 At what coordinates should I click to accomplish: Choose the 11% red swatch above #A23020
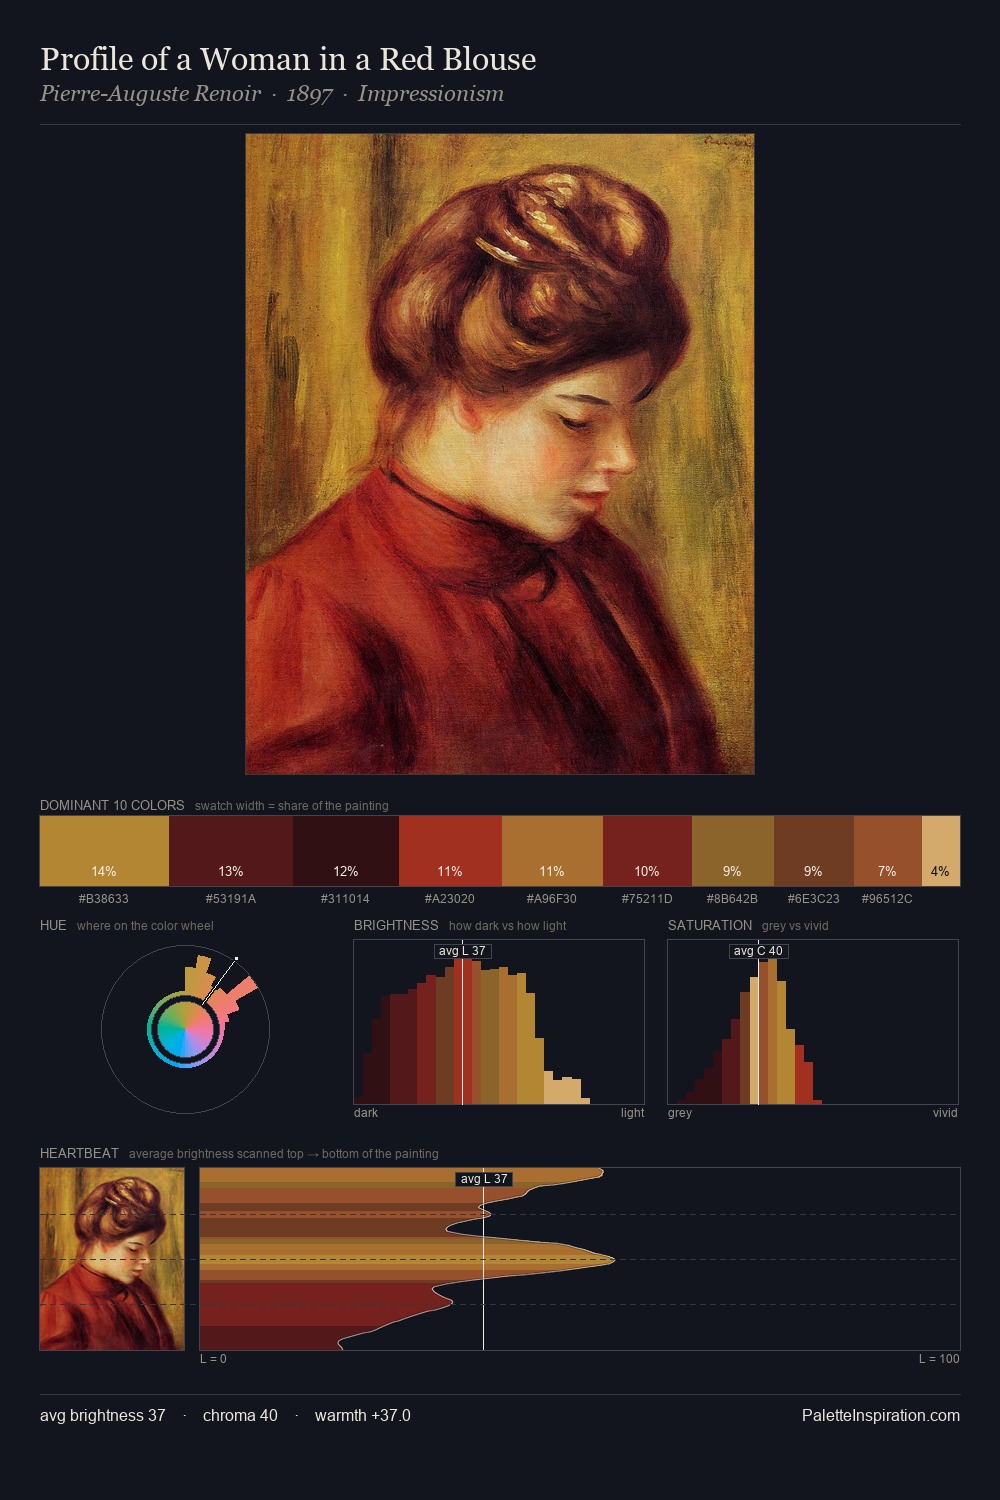pos(450,851)
